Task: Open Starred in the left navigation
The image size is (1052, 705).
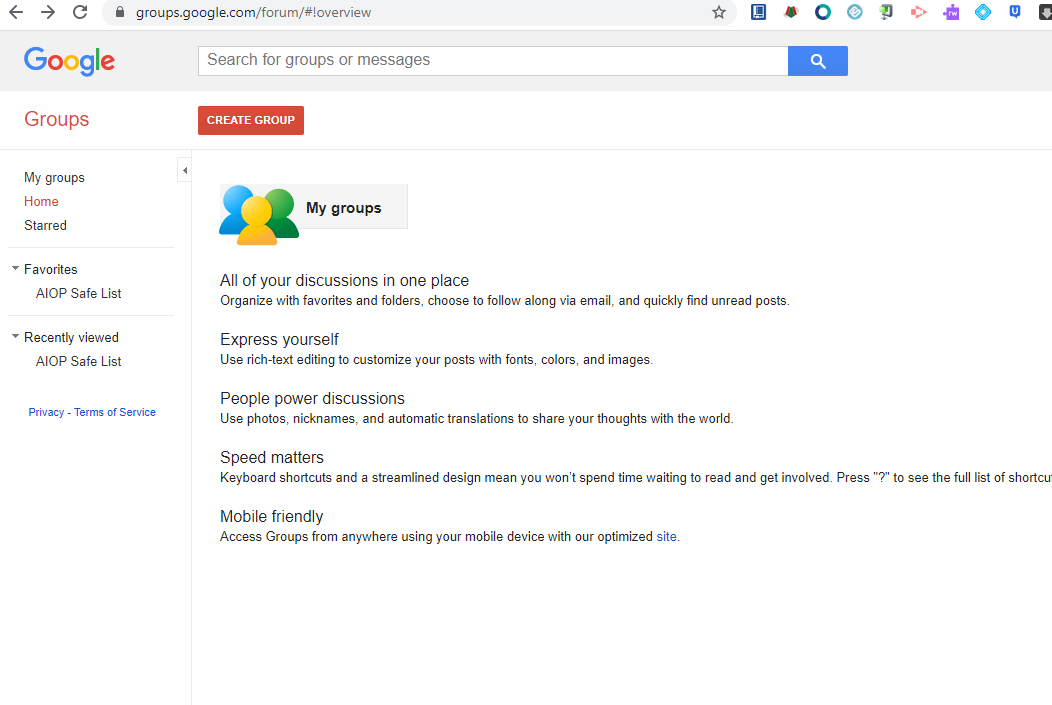Action: 45,226
